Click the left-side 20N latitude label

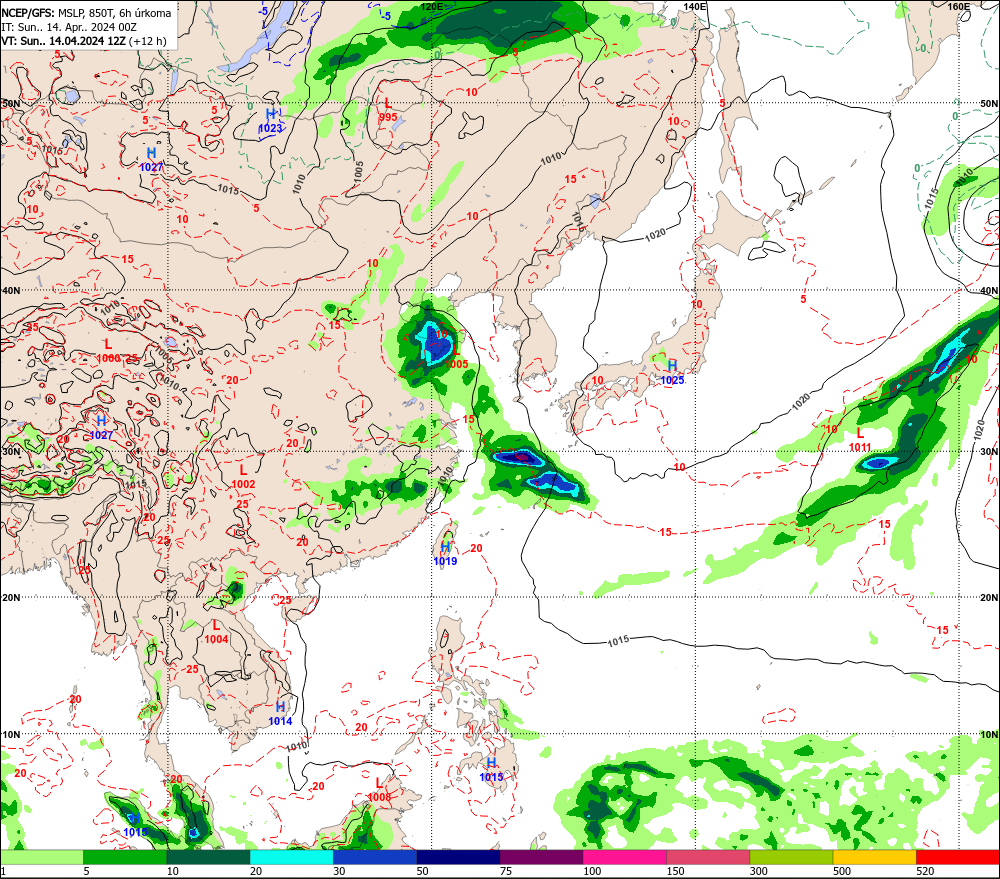[11, 598]
